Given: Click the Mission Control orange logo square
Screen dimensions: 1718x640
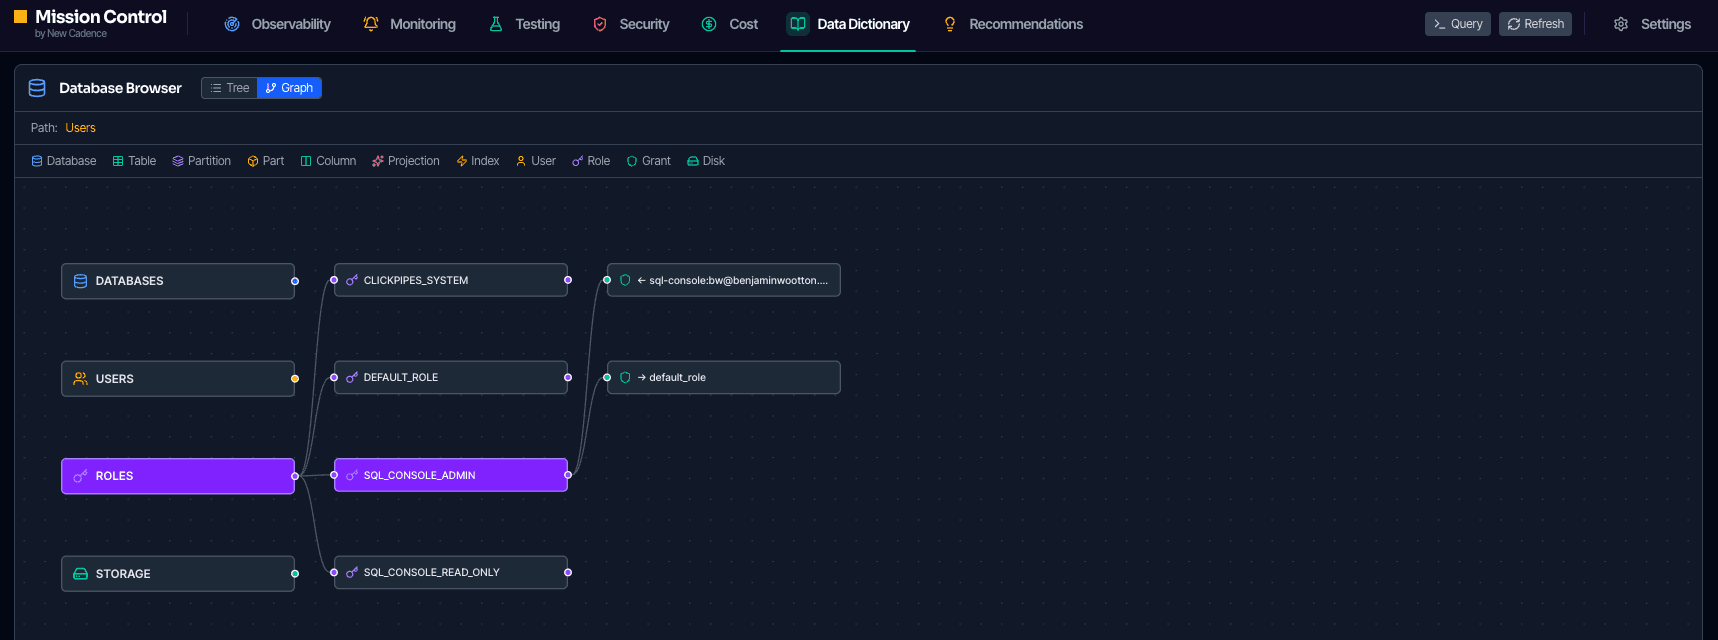Looking at the screenshot, I should pyautogui.click(x=20, y=16).
